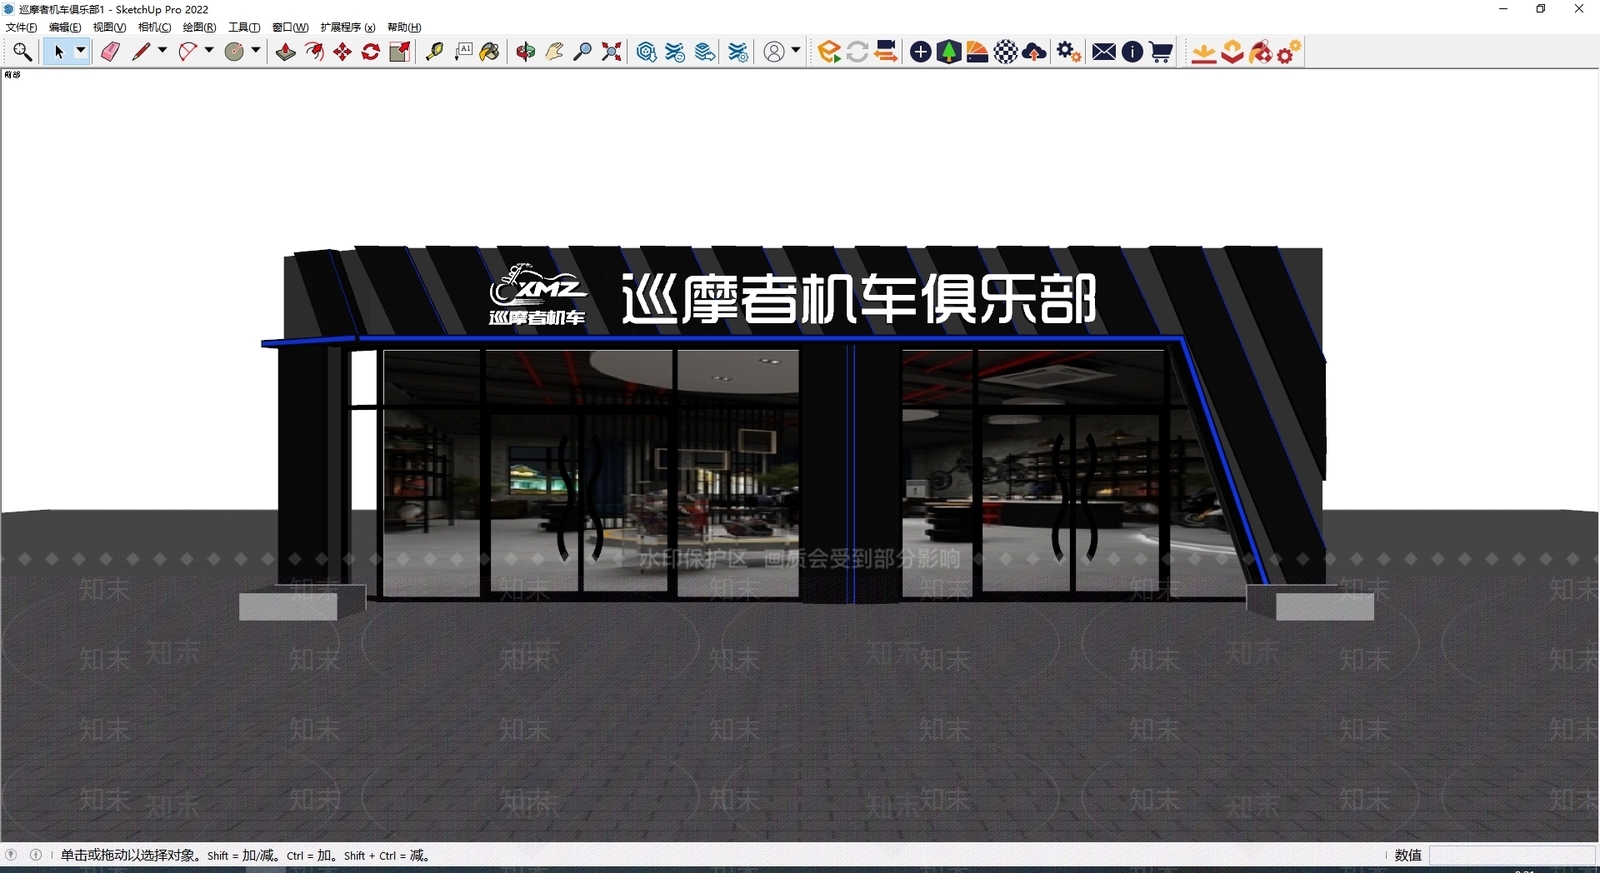Select the Arc tool
The width and height of the screenshot is (1600, 873).
[187, 52]
